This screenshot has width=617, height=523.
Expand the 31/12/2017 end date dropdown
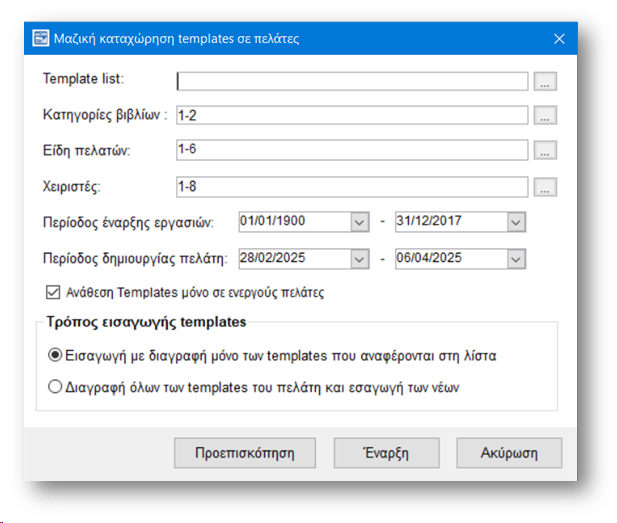coord(516,222)
